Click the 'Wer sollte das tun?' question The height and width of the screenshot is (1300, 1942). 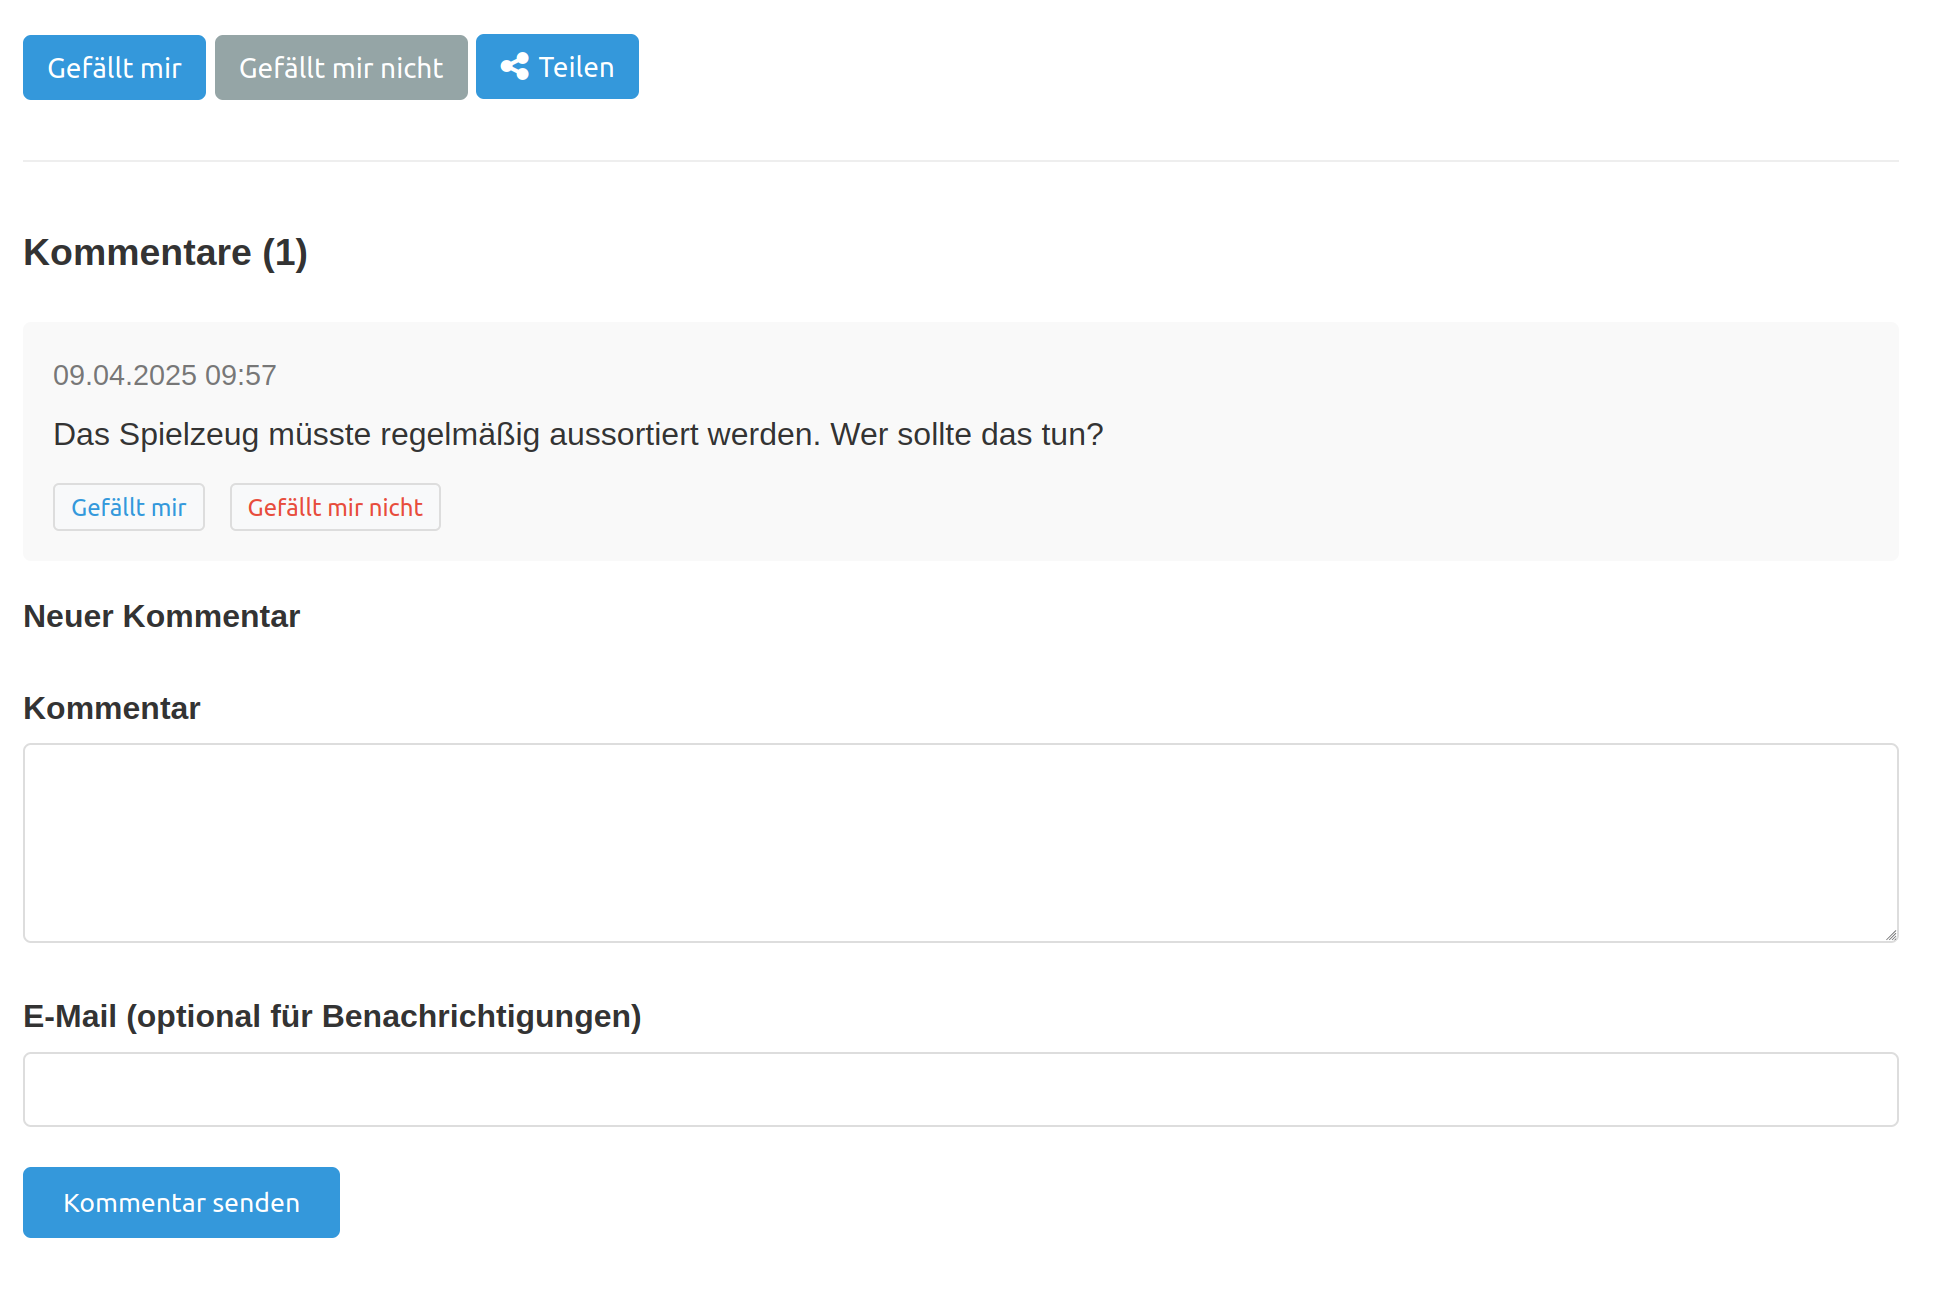pos(966,434)
